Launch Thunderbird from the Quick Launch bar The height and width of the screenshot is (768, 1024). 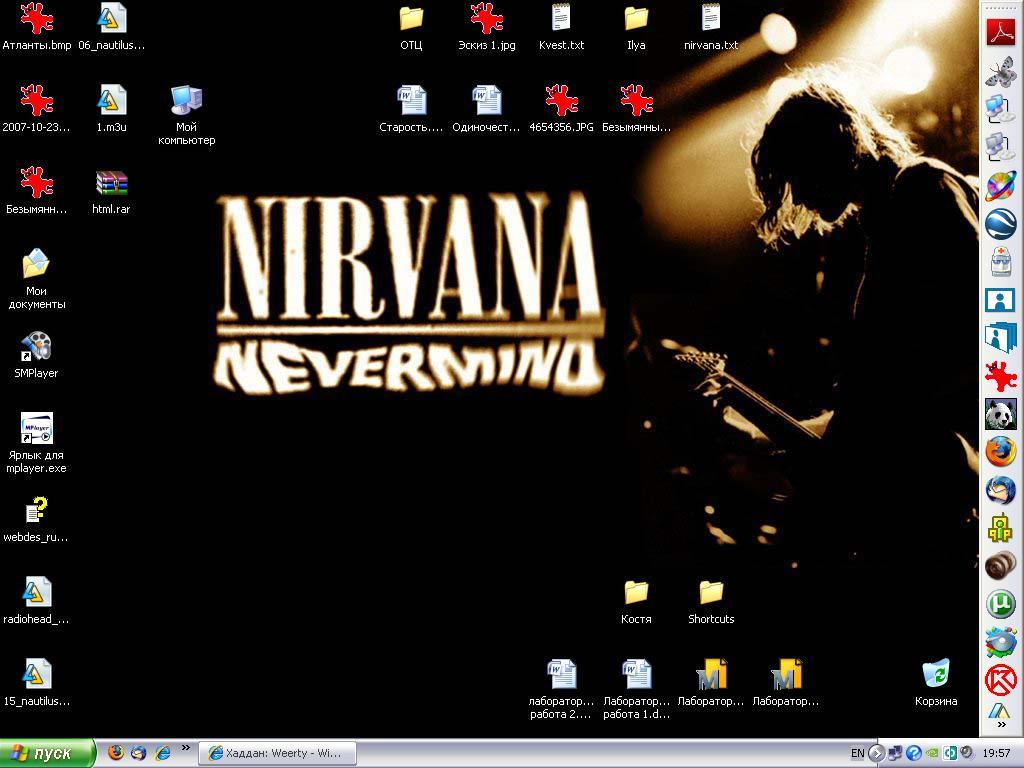(138, 753)
